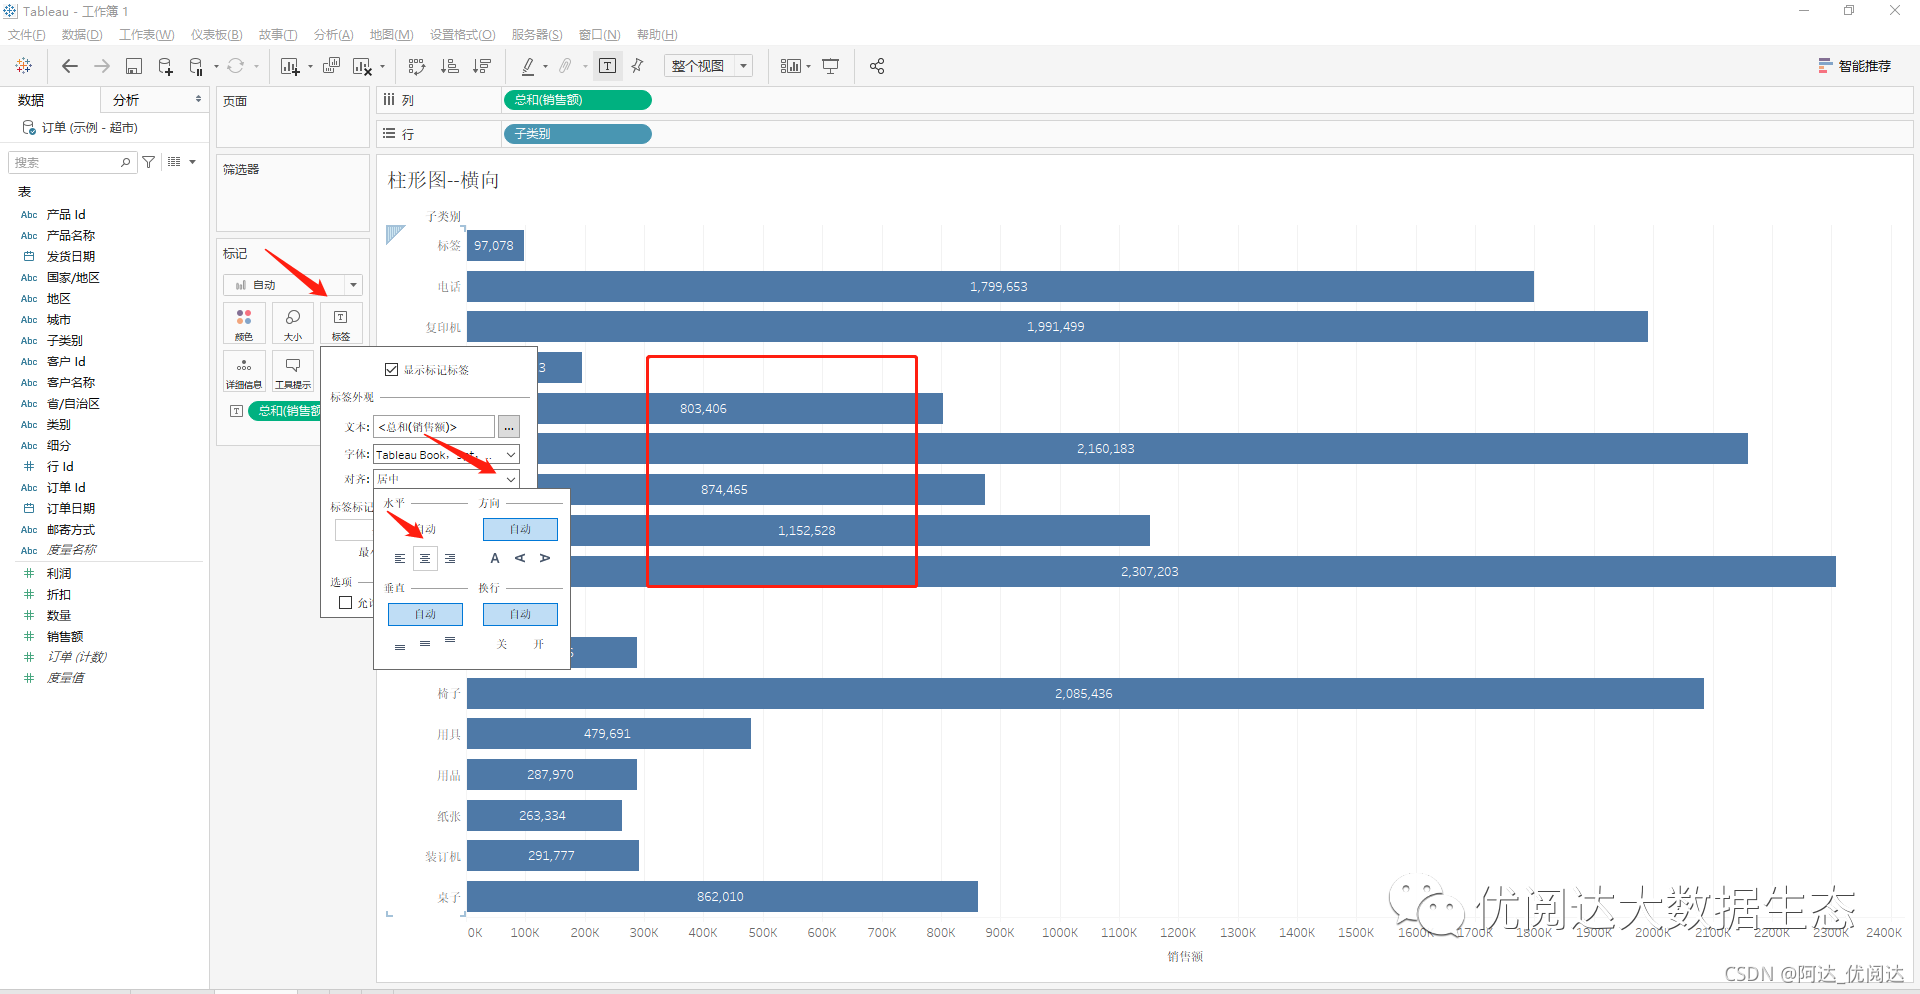Select right horizontal alignment
Screen dimensions: 1920x994
[x=450, y=559]
